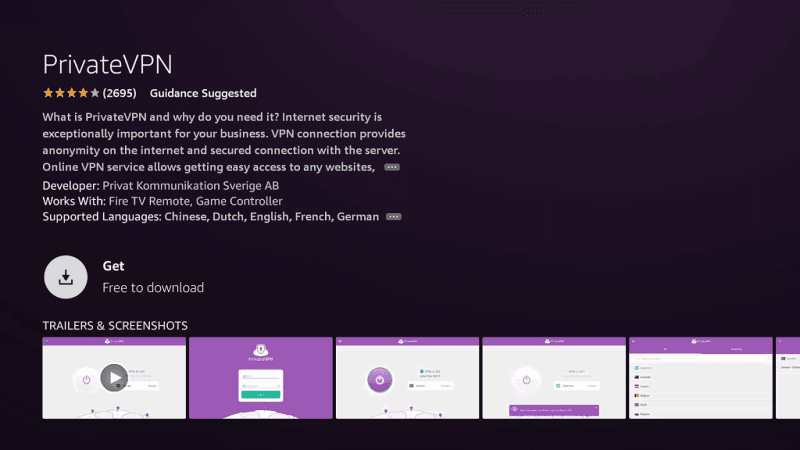Expand the supported languages list

393,217
